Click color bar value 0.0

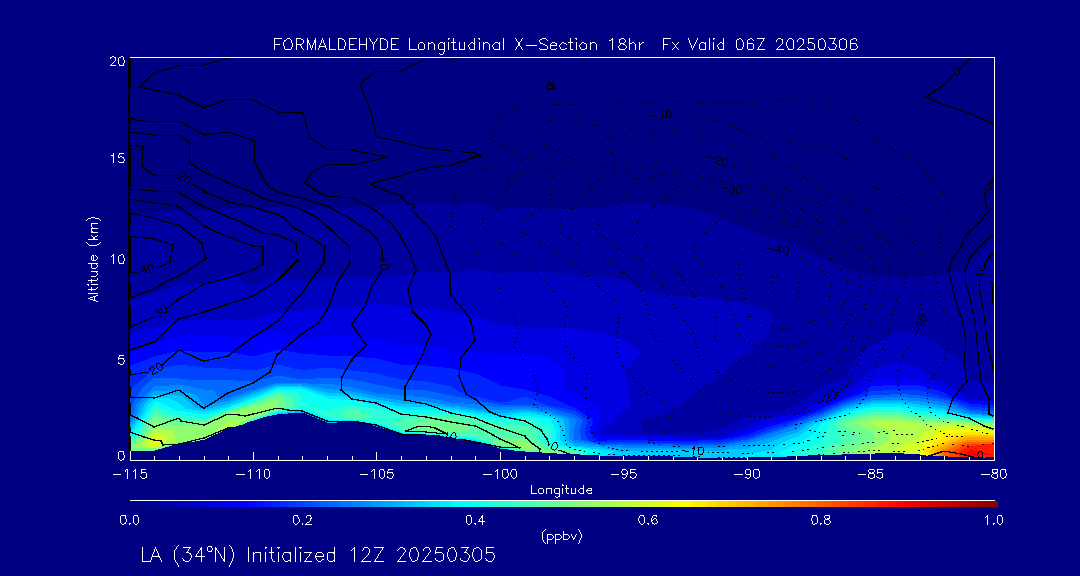129,522
